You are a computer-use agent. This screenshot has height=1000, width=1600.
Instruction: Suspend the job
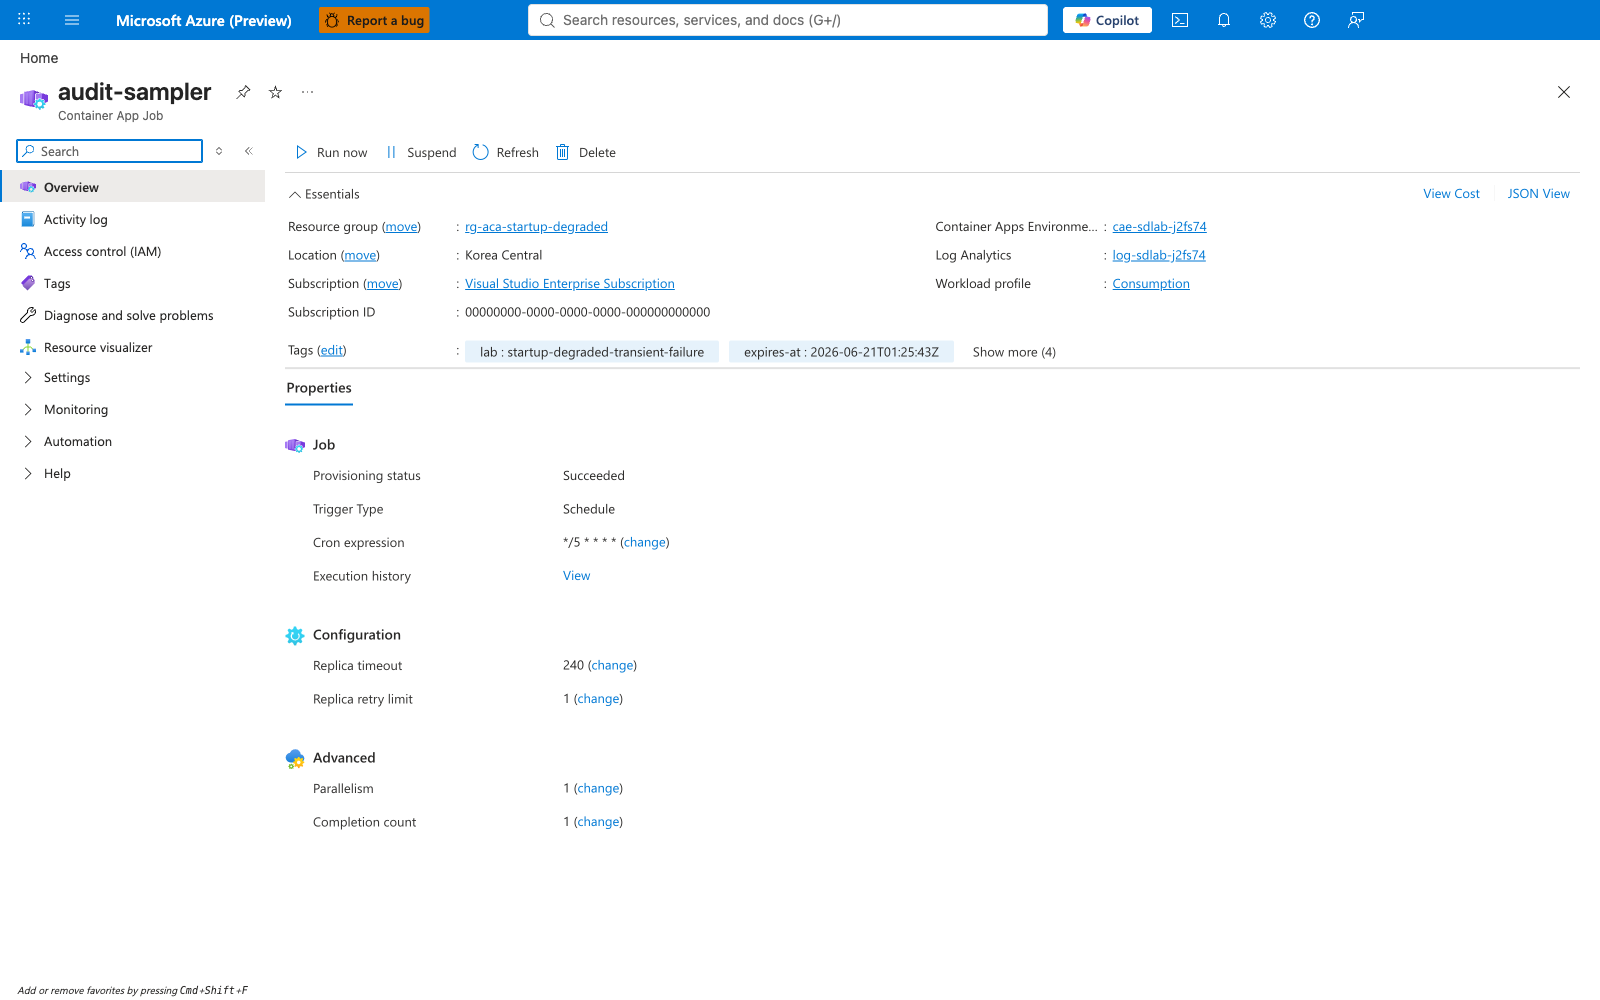click(x=421, y=152)
